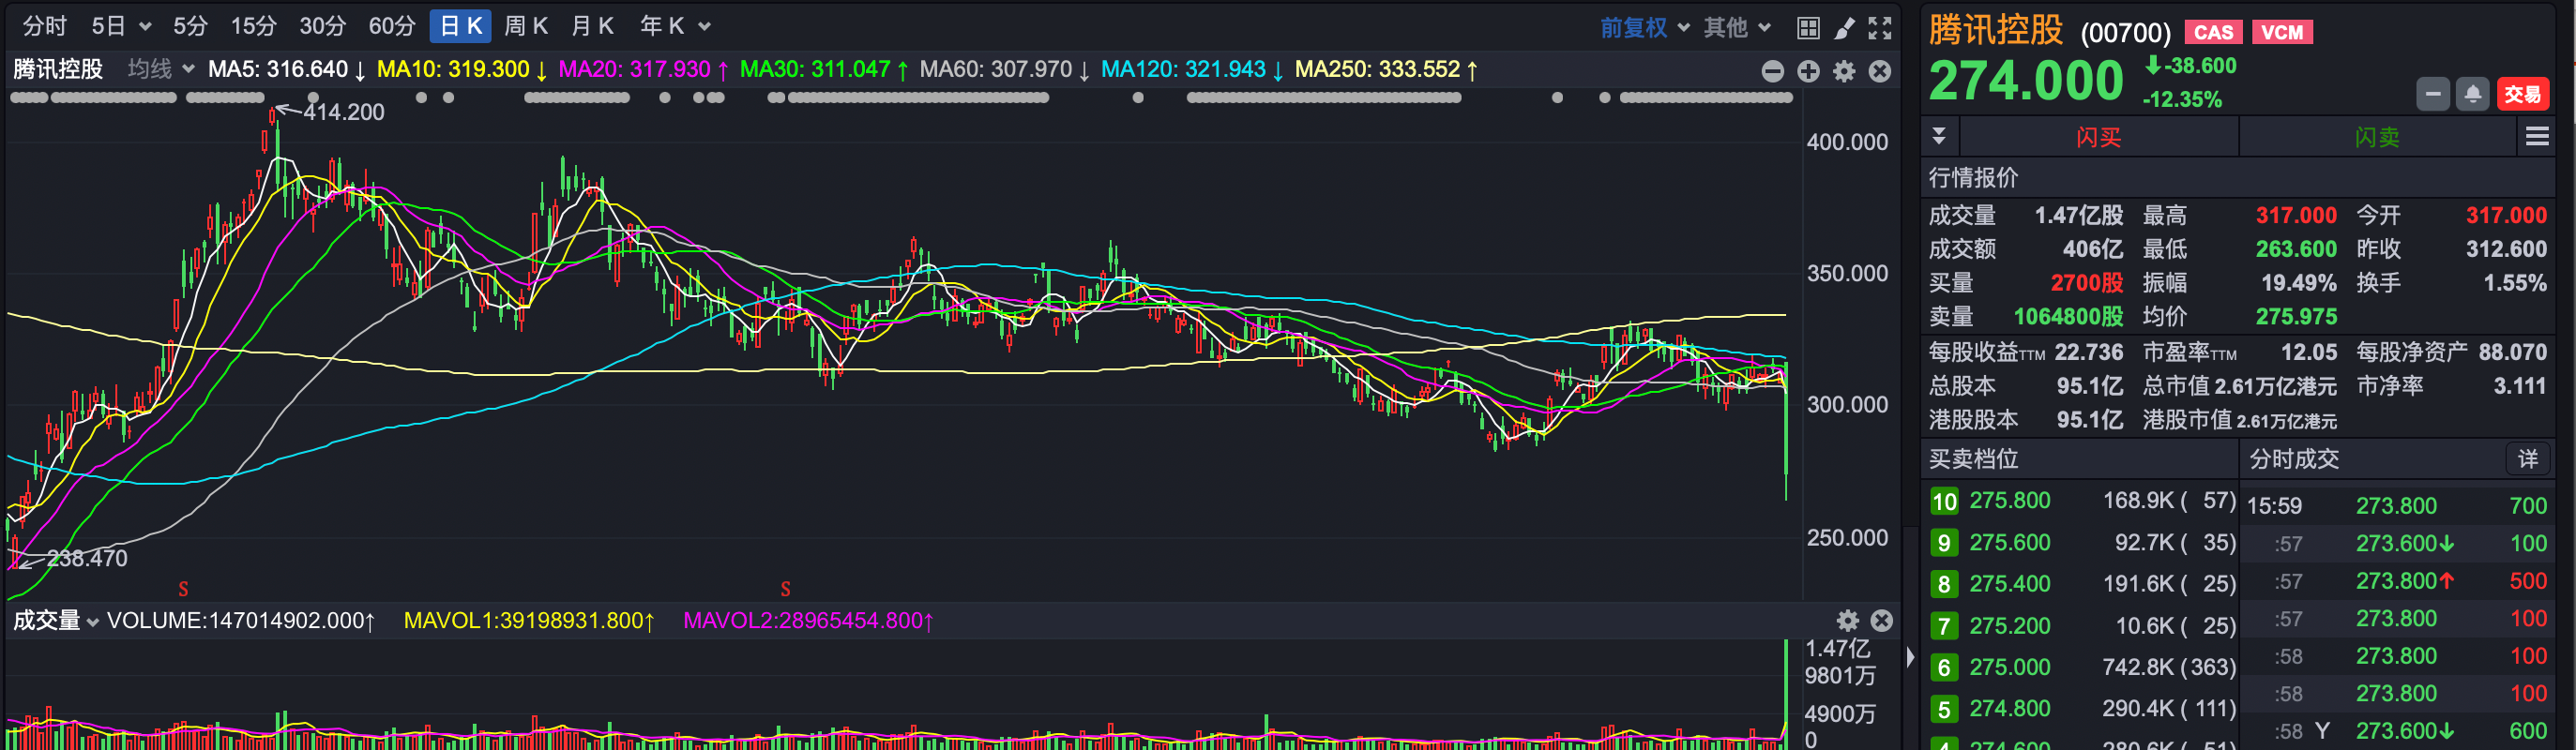Click the red 交易 trade button
The width and height of the screenshot is (2576, 750).
click(x=2522, y=94)
